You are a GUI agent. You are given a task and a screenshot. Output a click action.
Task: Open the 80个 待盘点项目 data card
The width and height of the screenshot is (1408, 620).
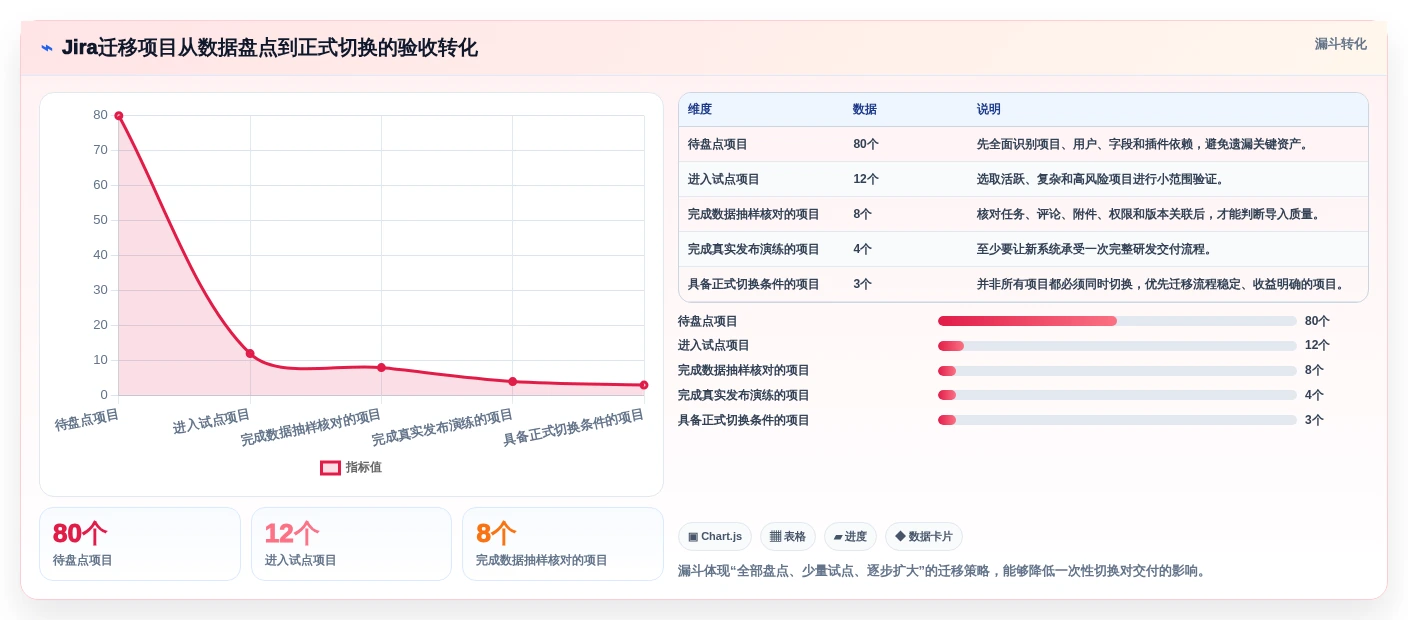tap(140, 544)
